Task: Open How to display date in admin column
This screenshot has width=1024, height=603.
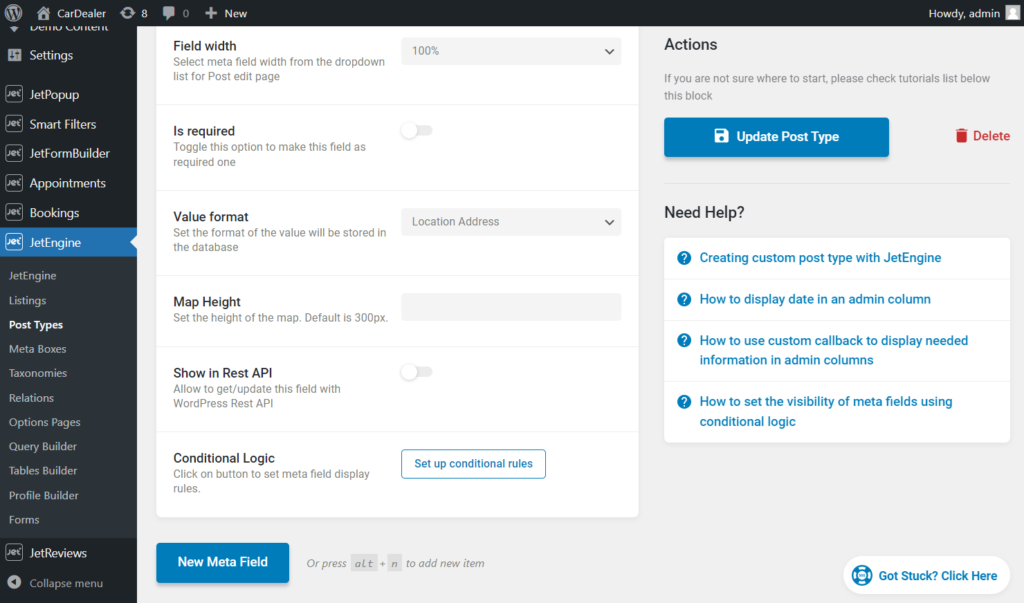Action: (x=815, y=299)
